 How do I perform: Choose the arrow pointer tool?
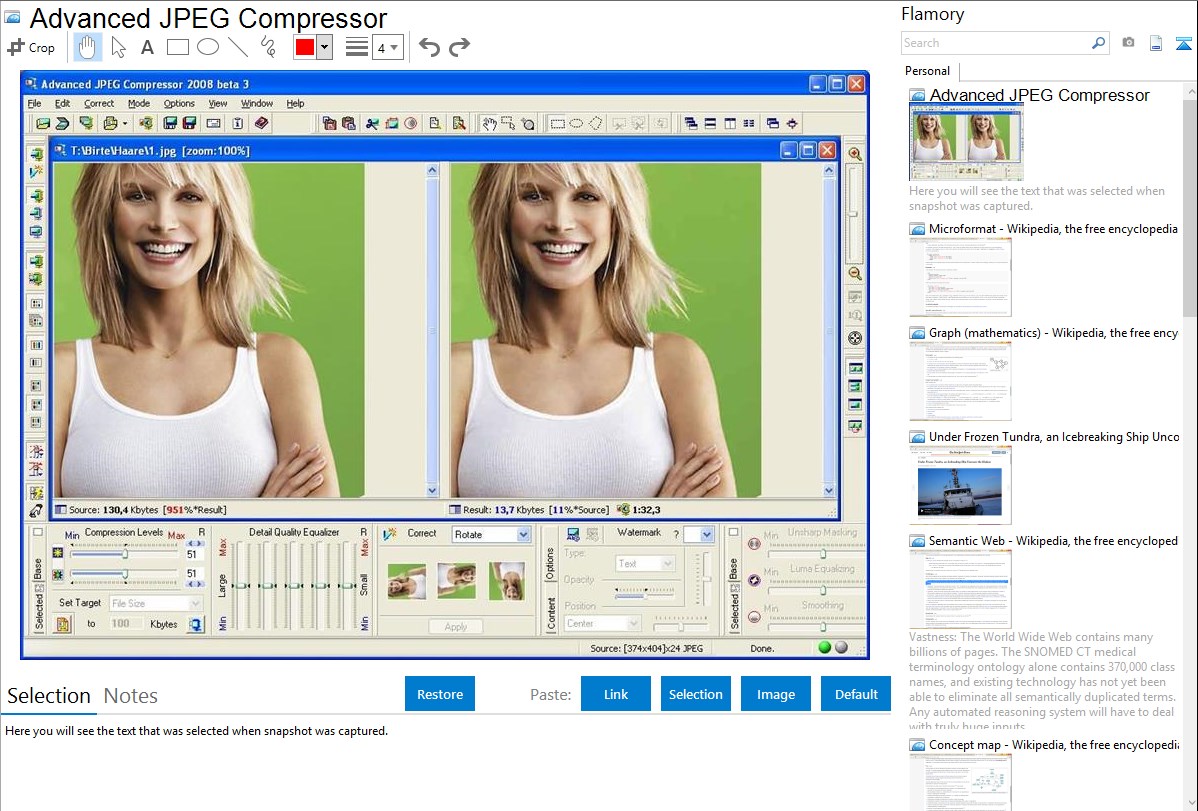coord(118,47)
